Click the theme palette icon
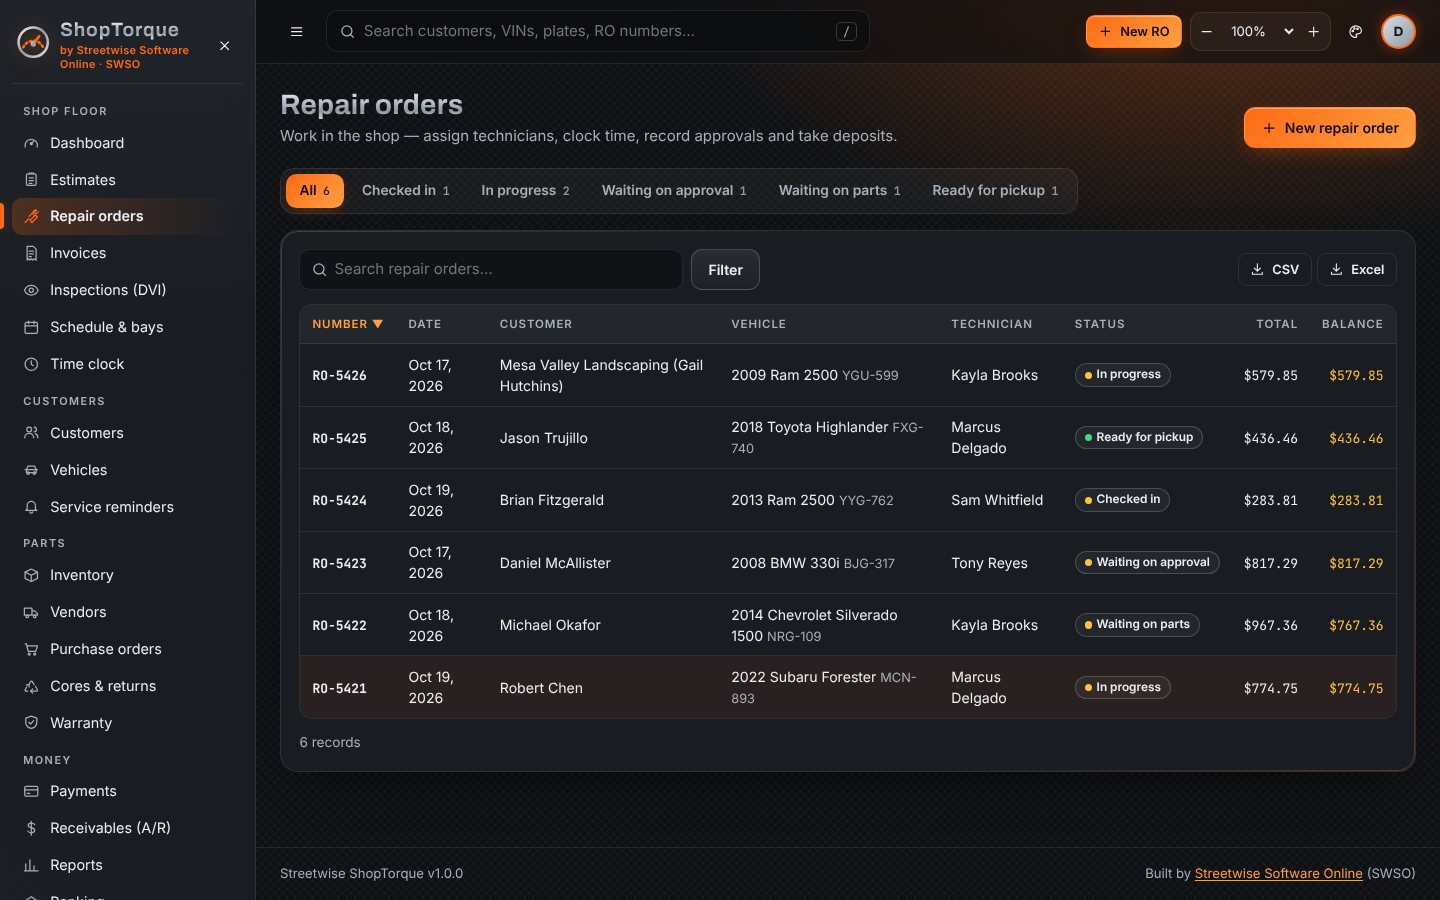The height and width of the screenshot is (900, 1440). tap(1355, 31)
